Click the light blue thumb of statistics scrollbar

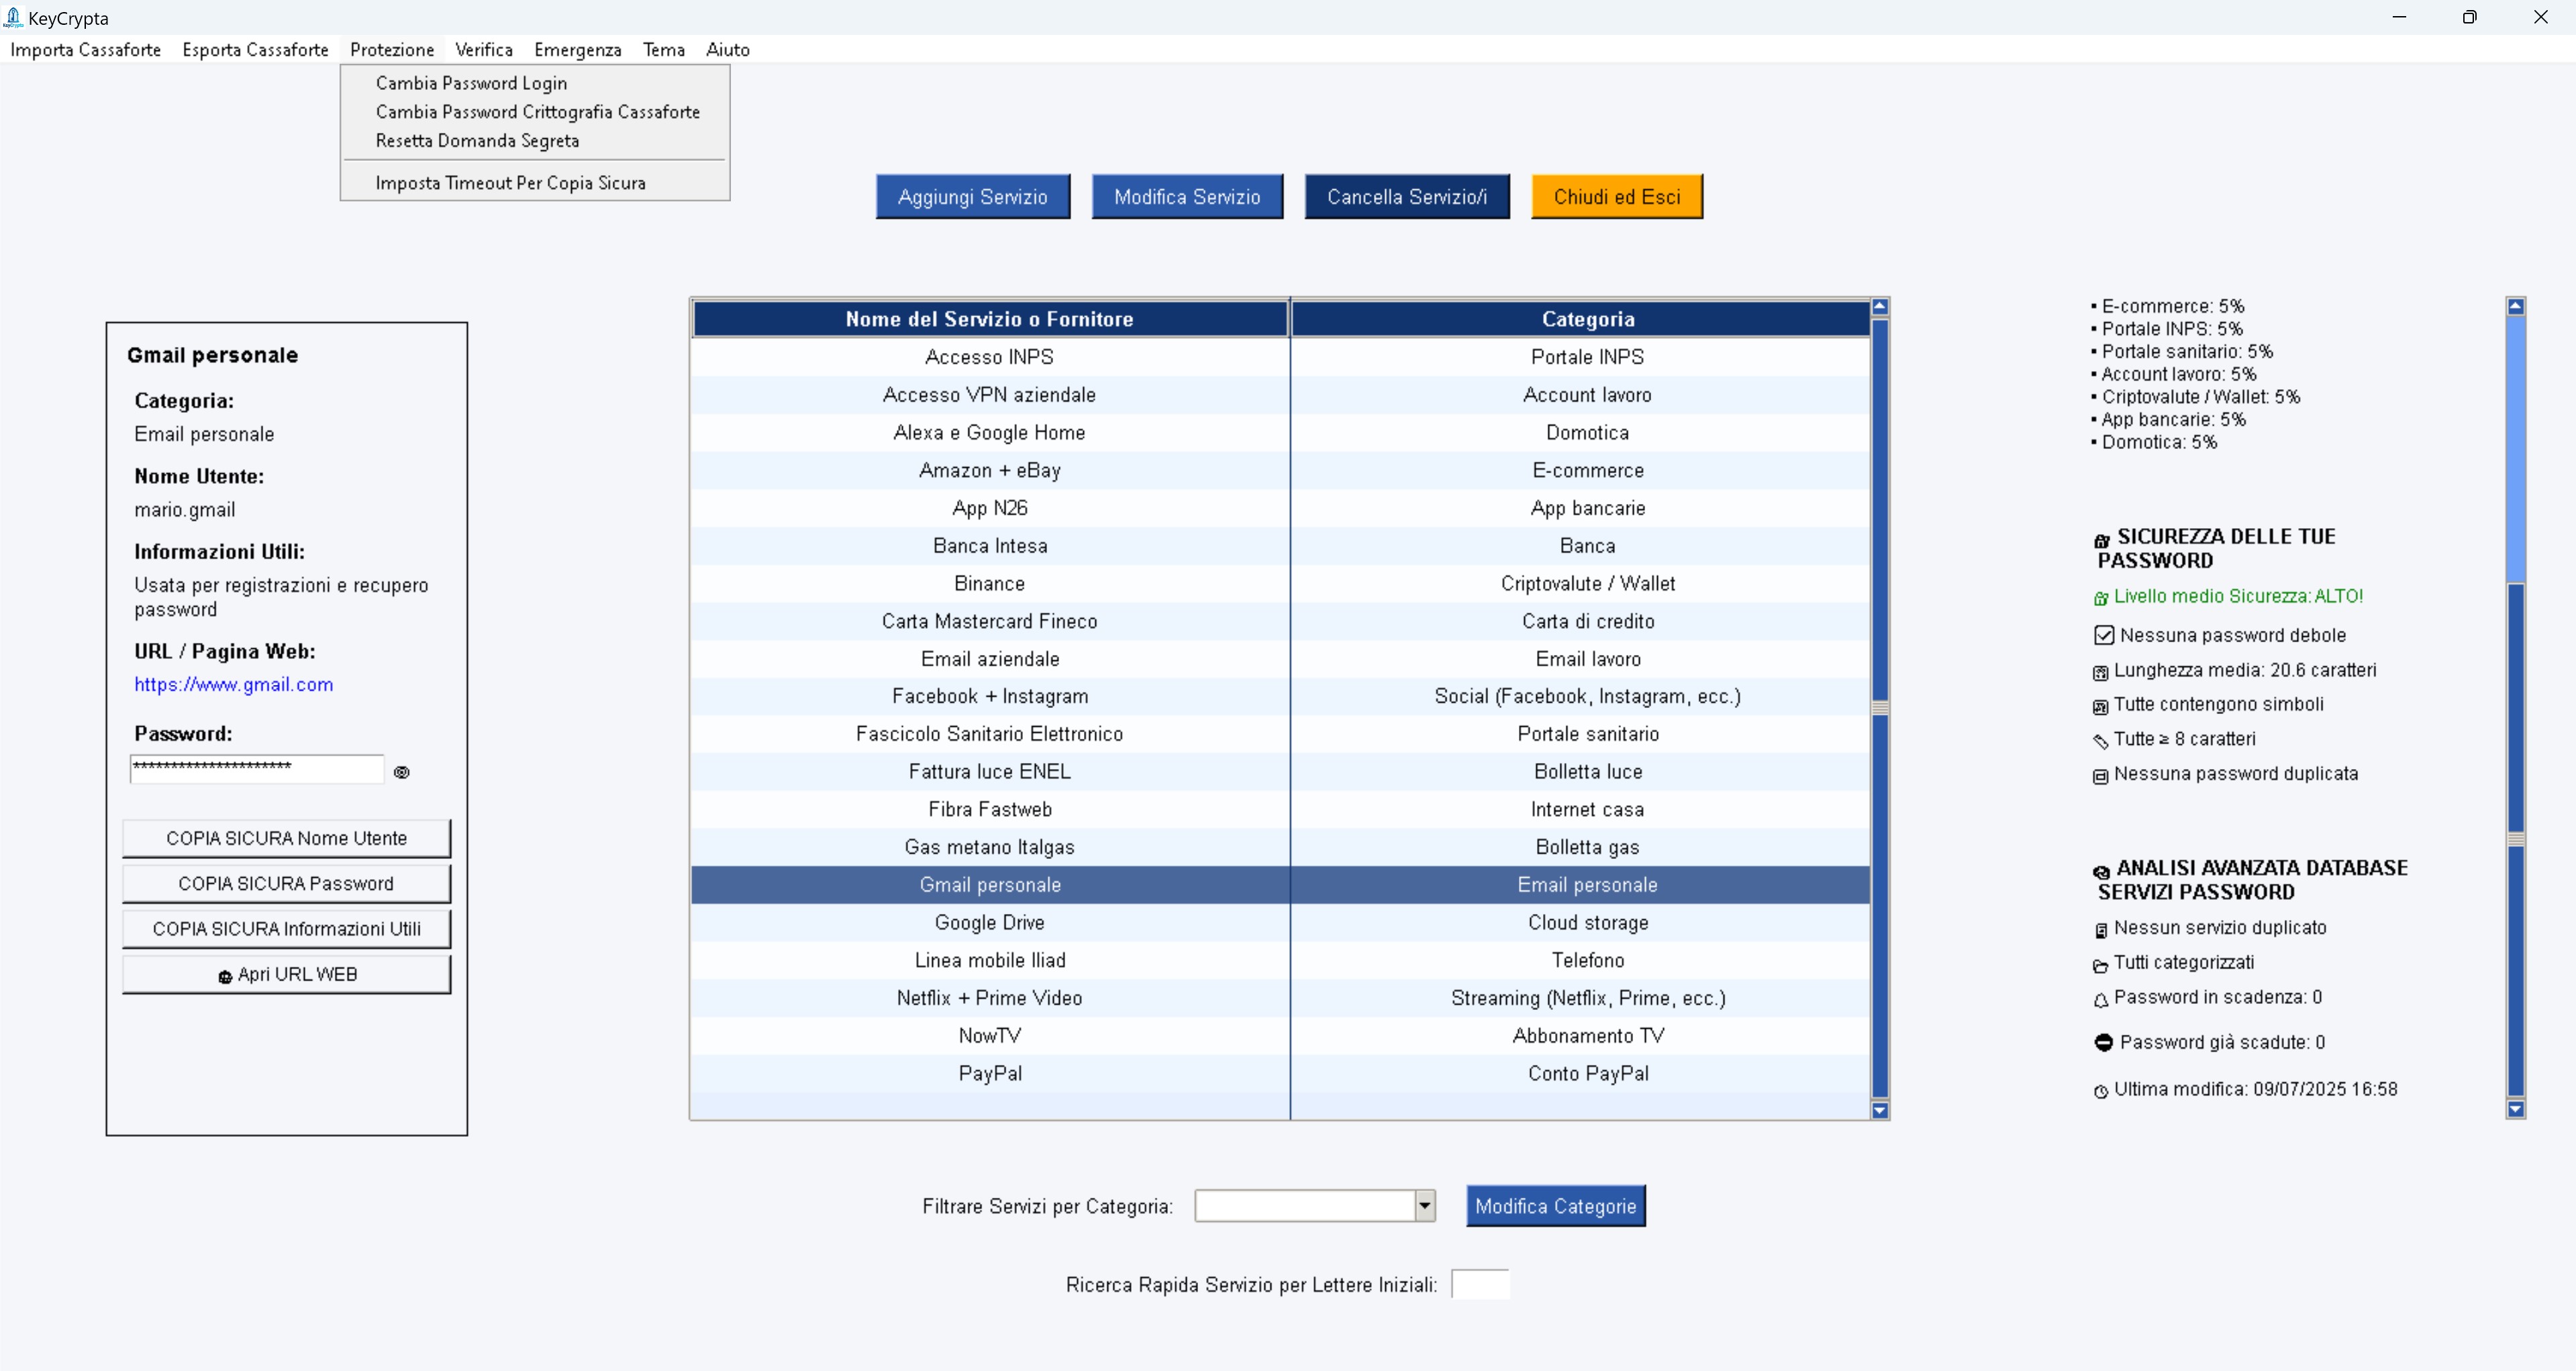(2516, 449)
